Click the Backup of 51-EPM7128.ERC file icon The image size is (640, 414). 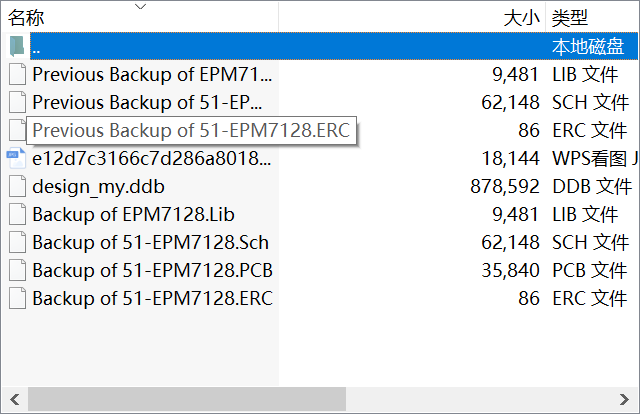[x=17, y=298]
